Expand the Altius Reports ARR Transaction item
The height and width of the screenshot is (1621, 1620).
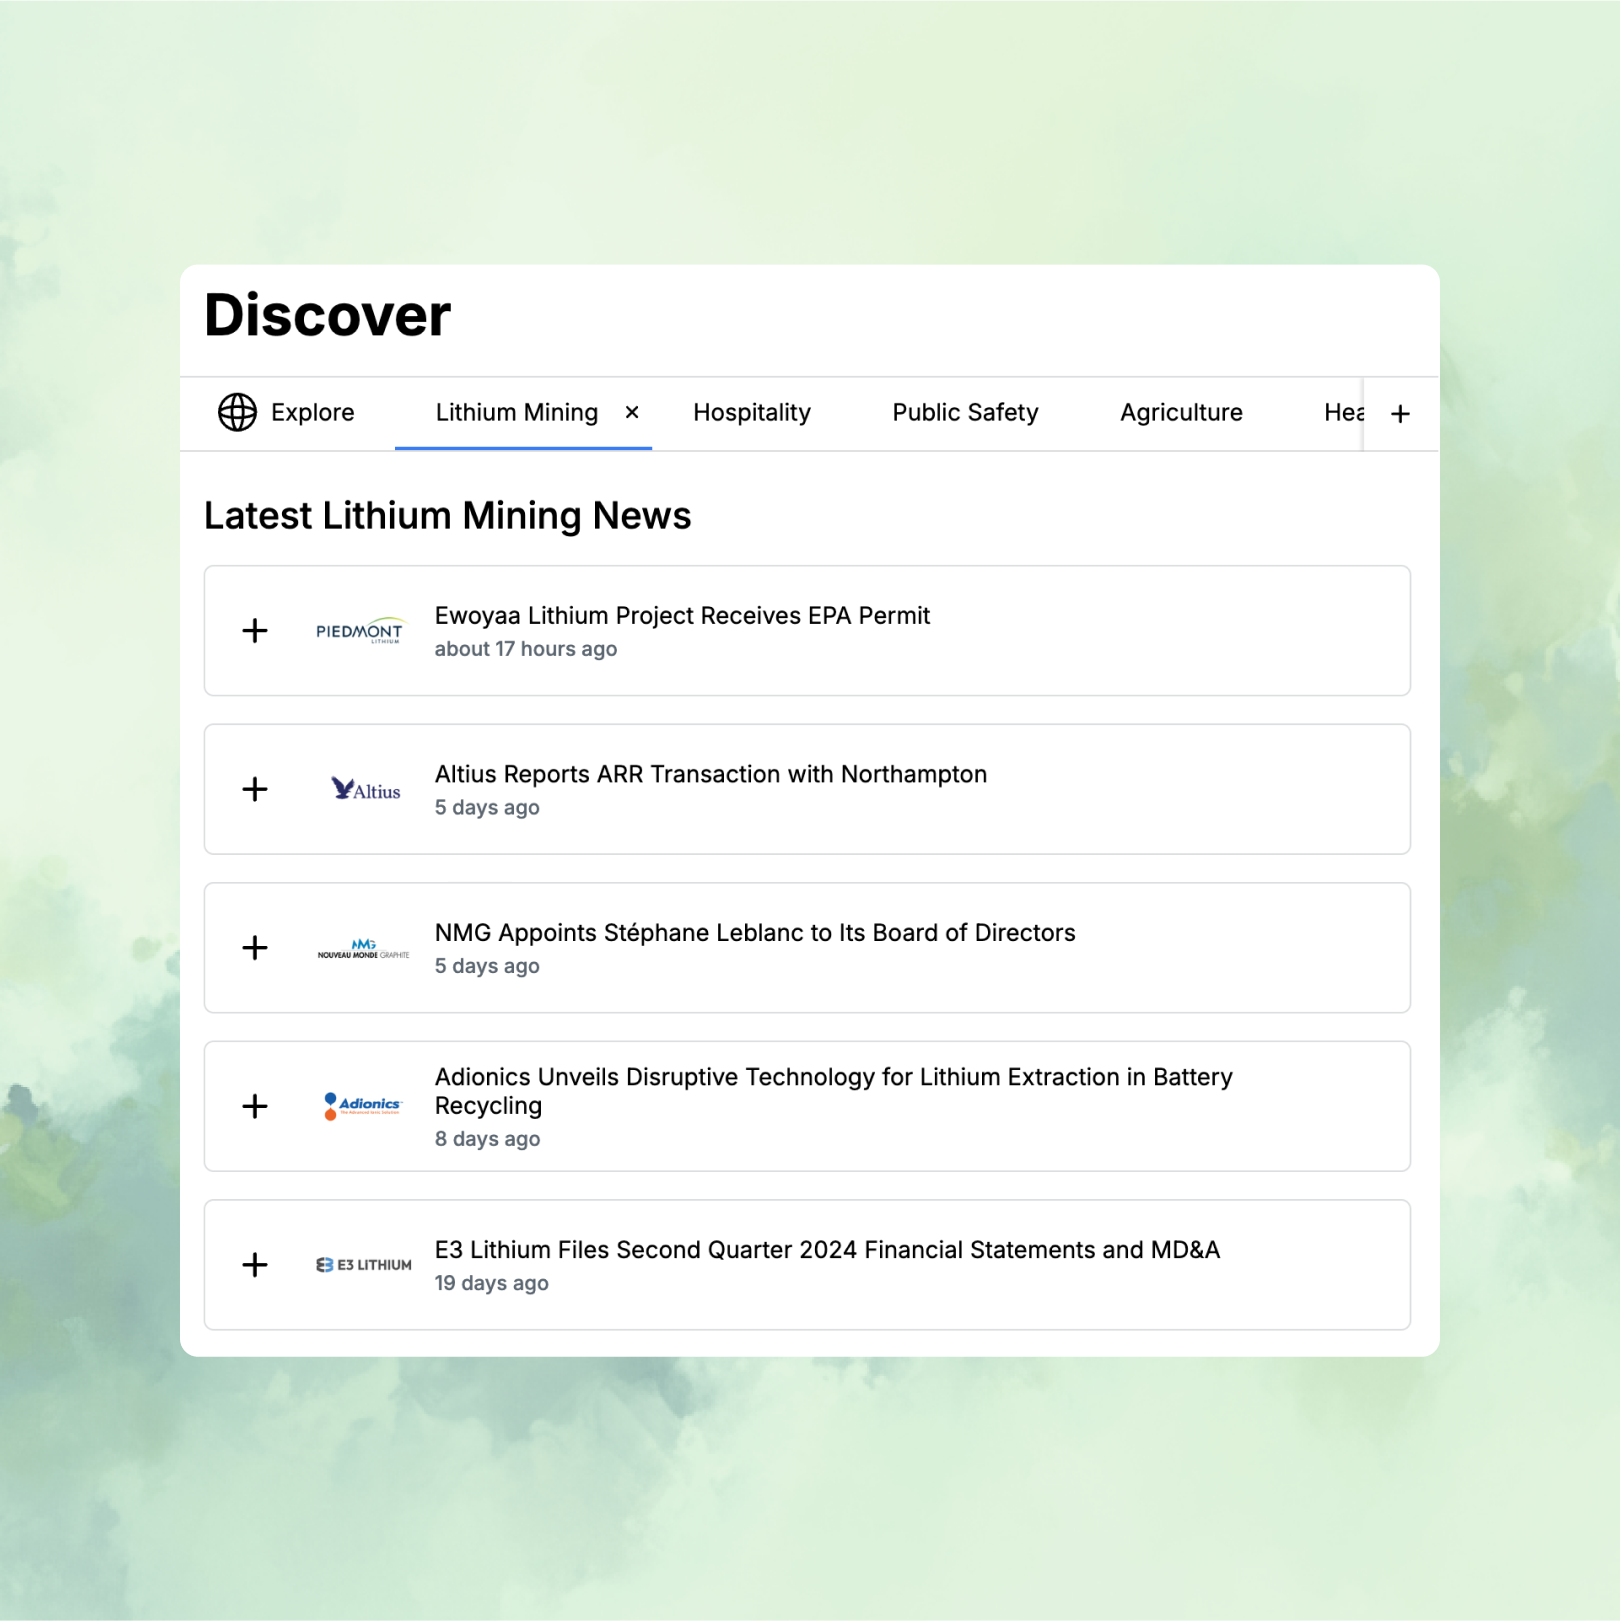tap(255, 789)
